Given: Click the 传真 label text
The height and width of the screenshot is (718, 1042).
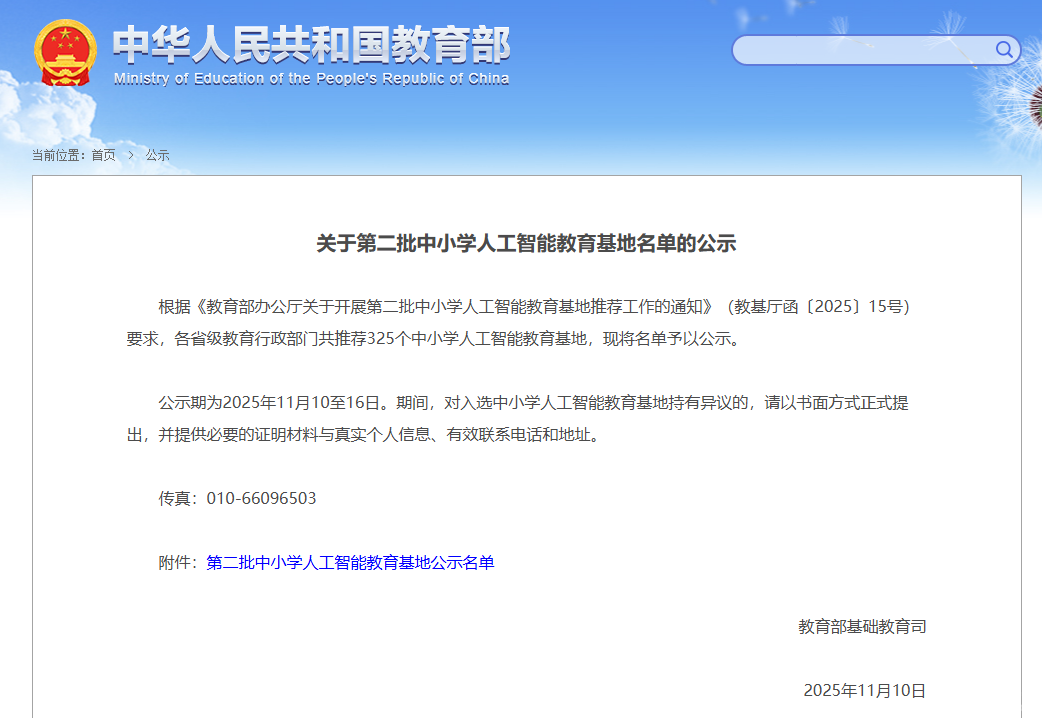Looking at the screenshot, I should [176, 498].
